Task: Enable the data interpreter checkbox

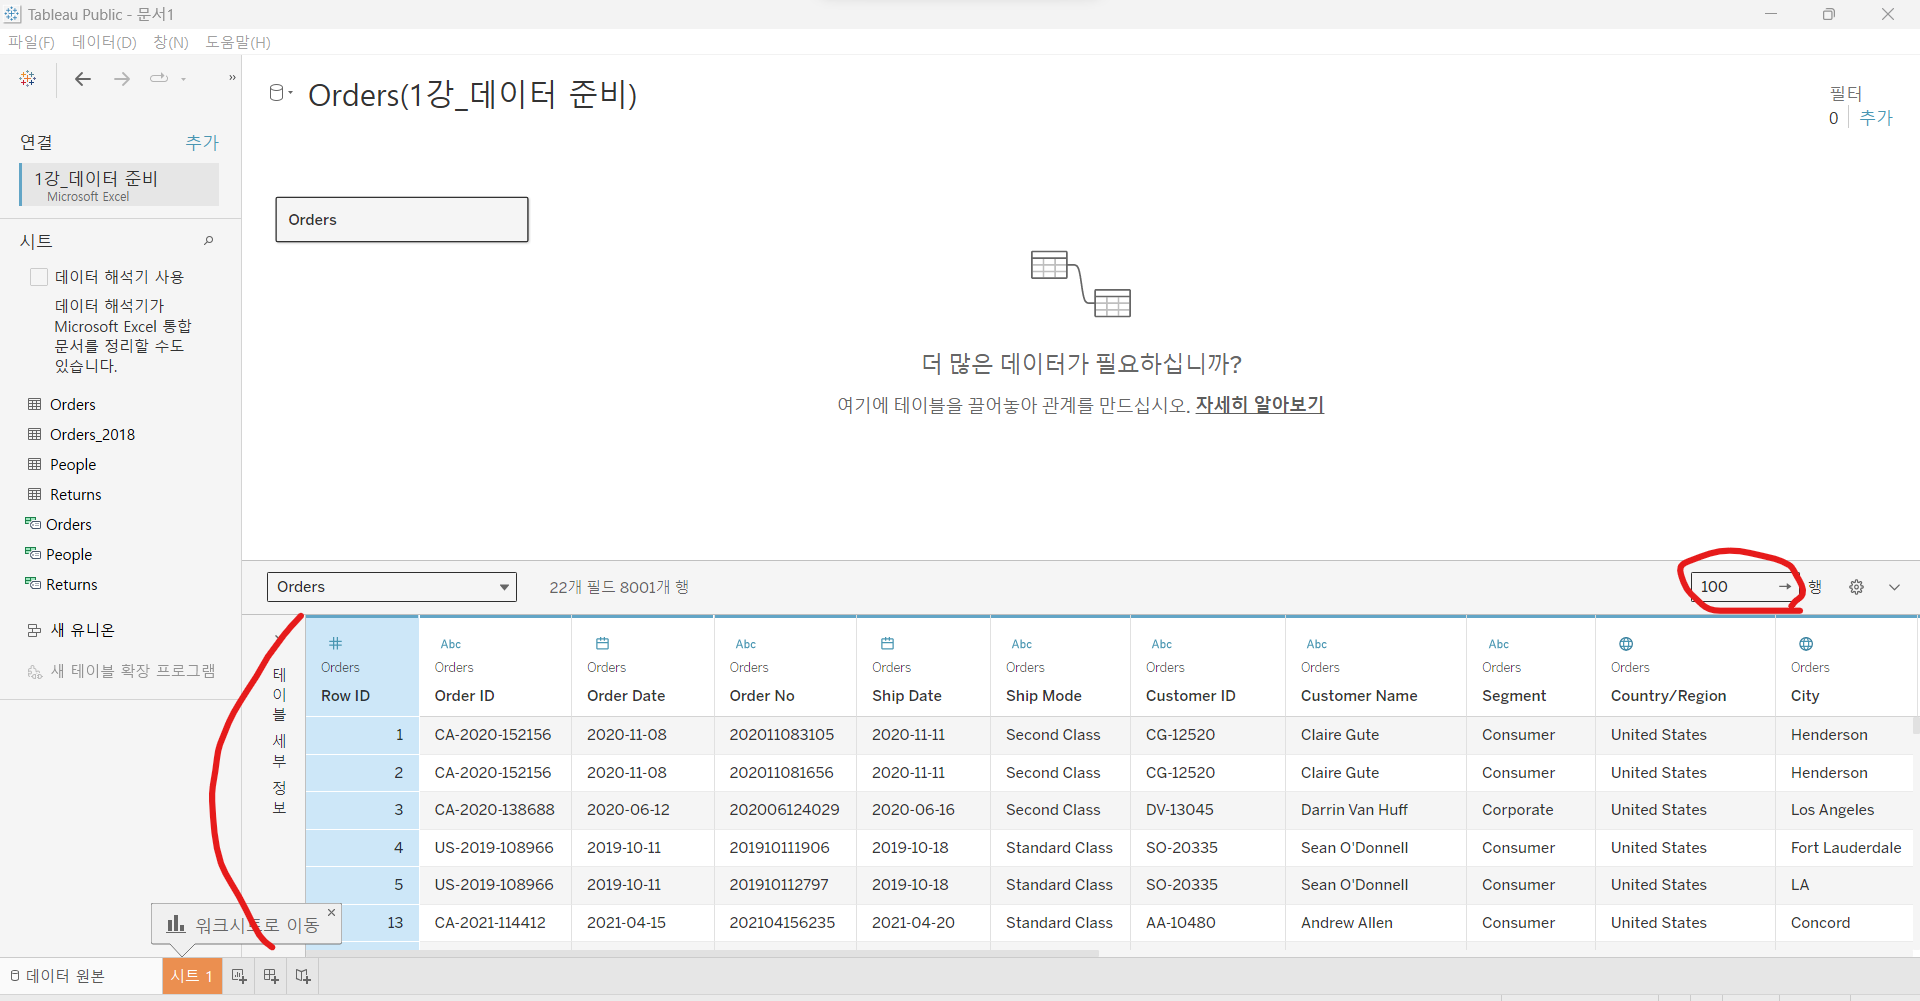Action: [x=39, y=277]
